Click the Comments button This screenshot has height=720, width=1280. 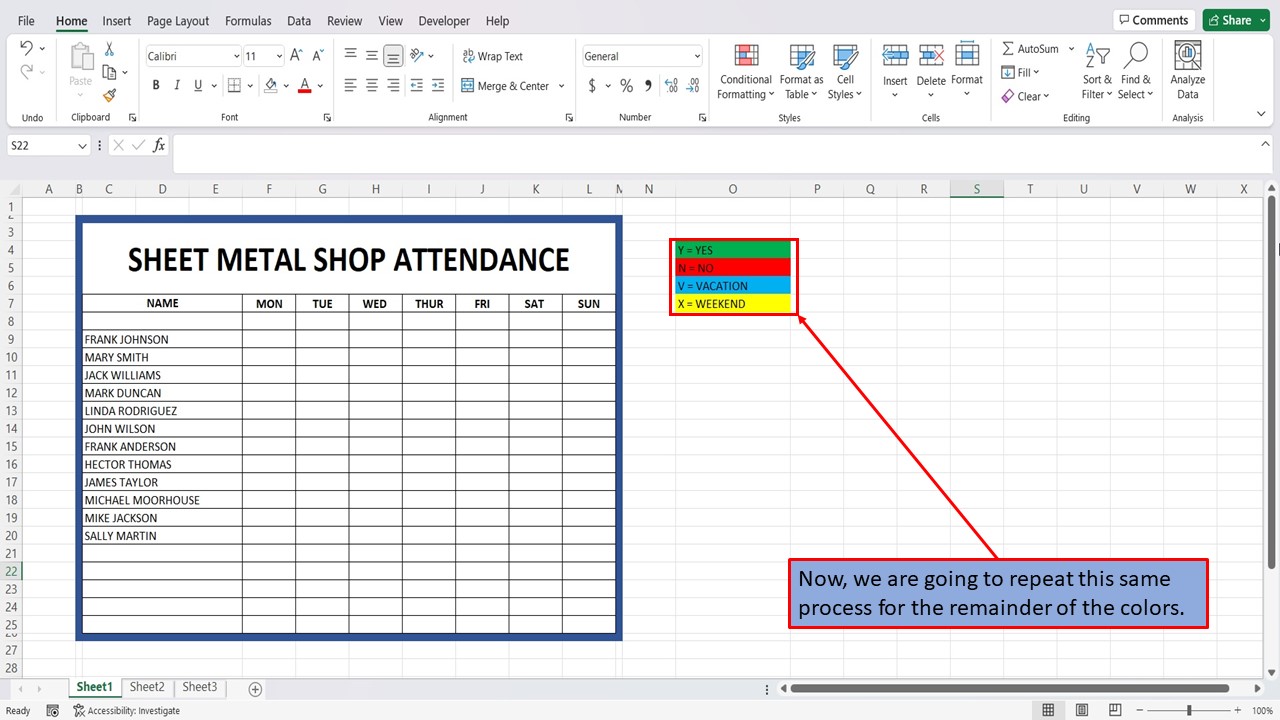[x=1153, y=20]
